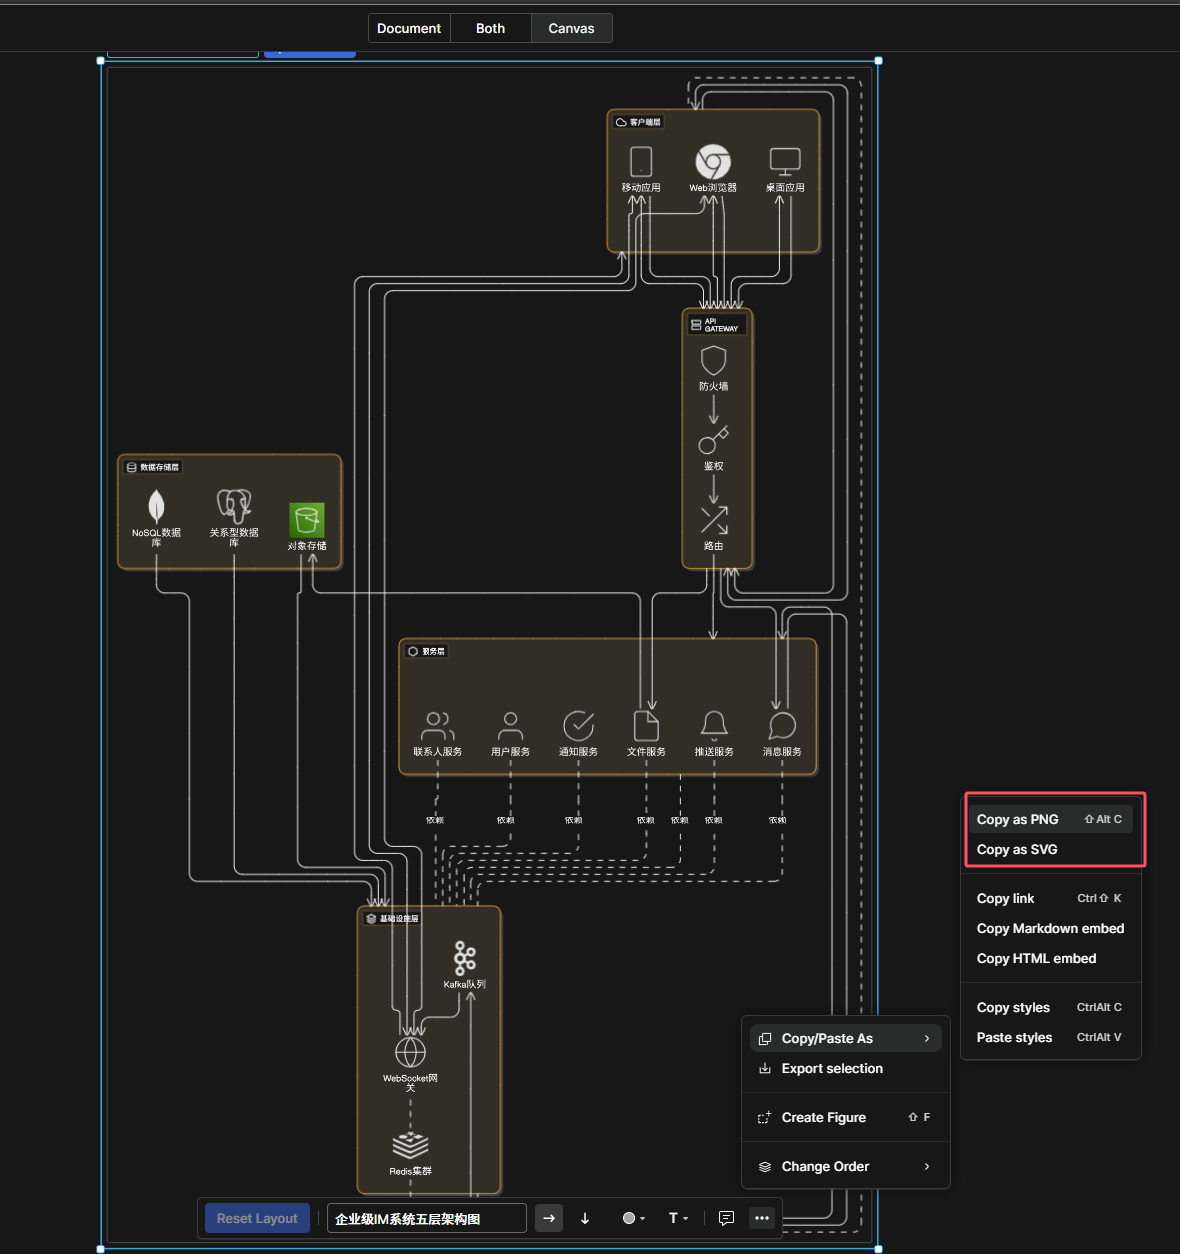Select the 防火墙 shield icon
1180x1254 pixels.
[713, 360]
